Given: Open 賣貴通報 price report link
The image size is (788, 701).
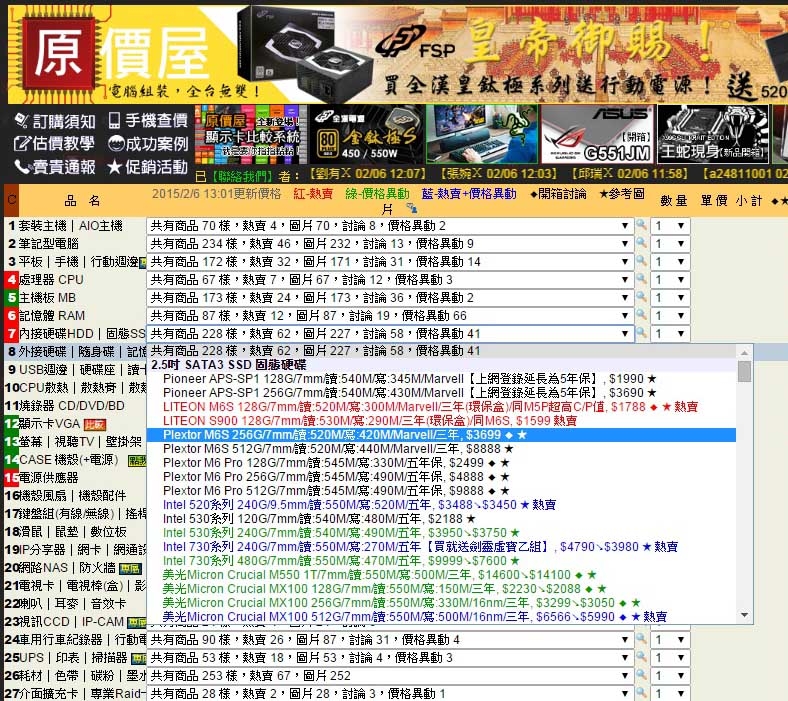Looking at the screenshot, I should (55, 167).
